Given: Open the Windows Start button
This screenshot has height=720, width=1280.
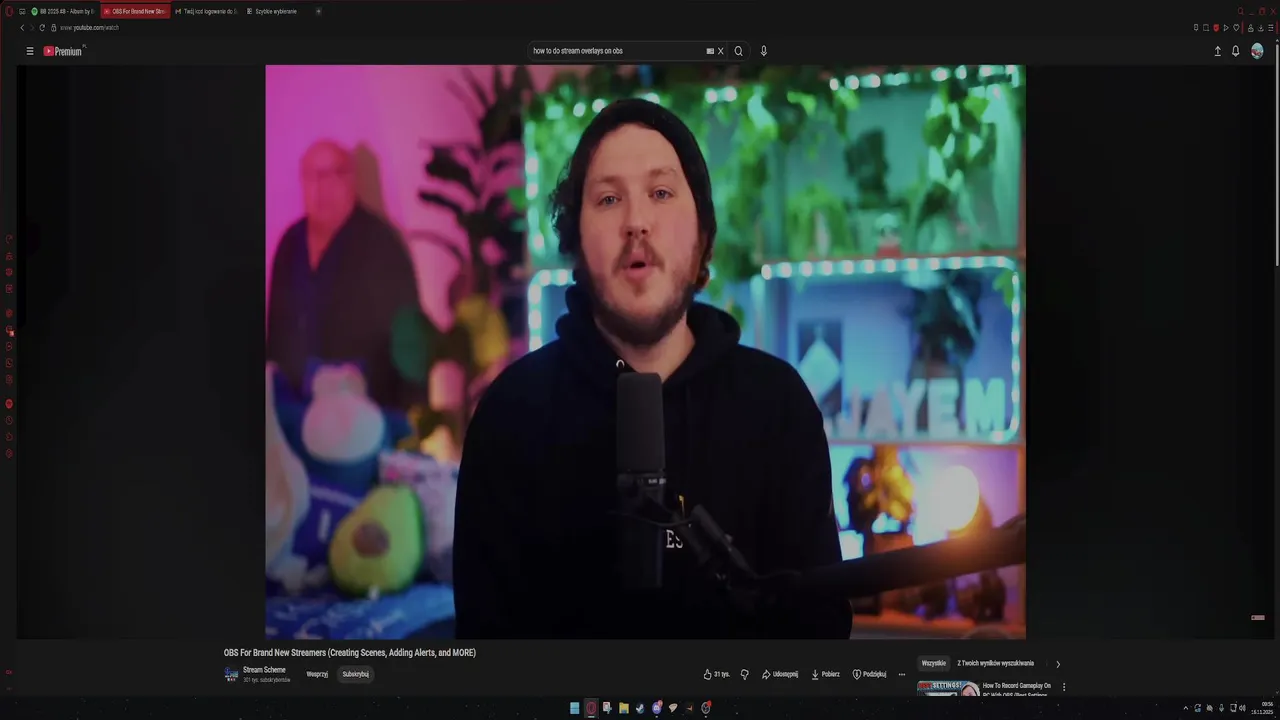Looking at the screenshot, I should [575, 708].
